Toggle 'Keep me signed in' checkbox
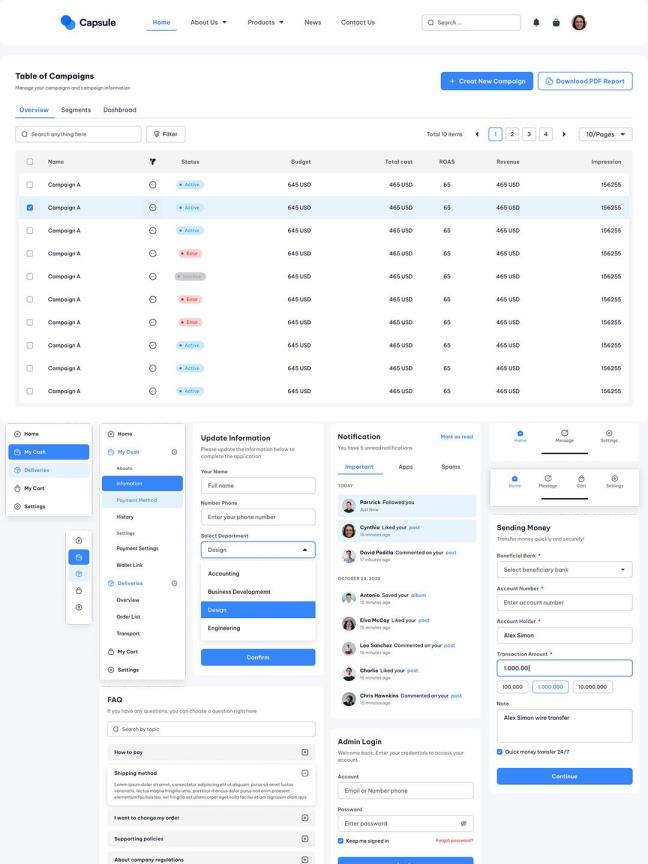Screen dimensions: 648x864 pos(341,841)
